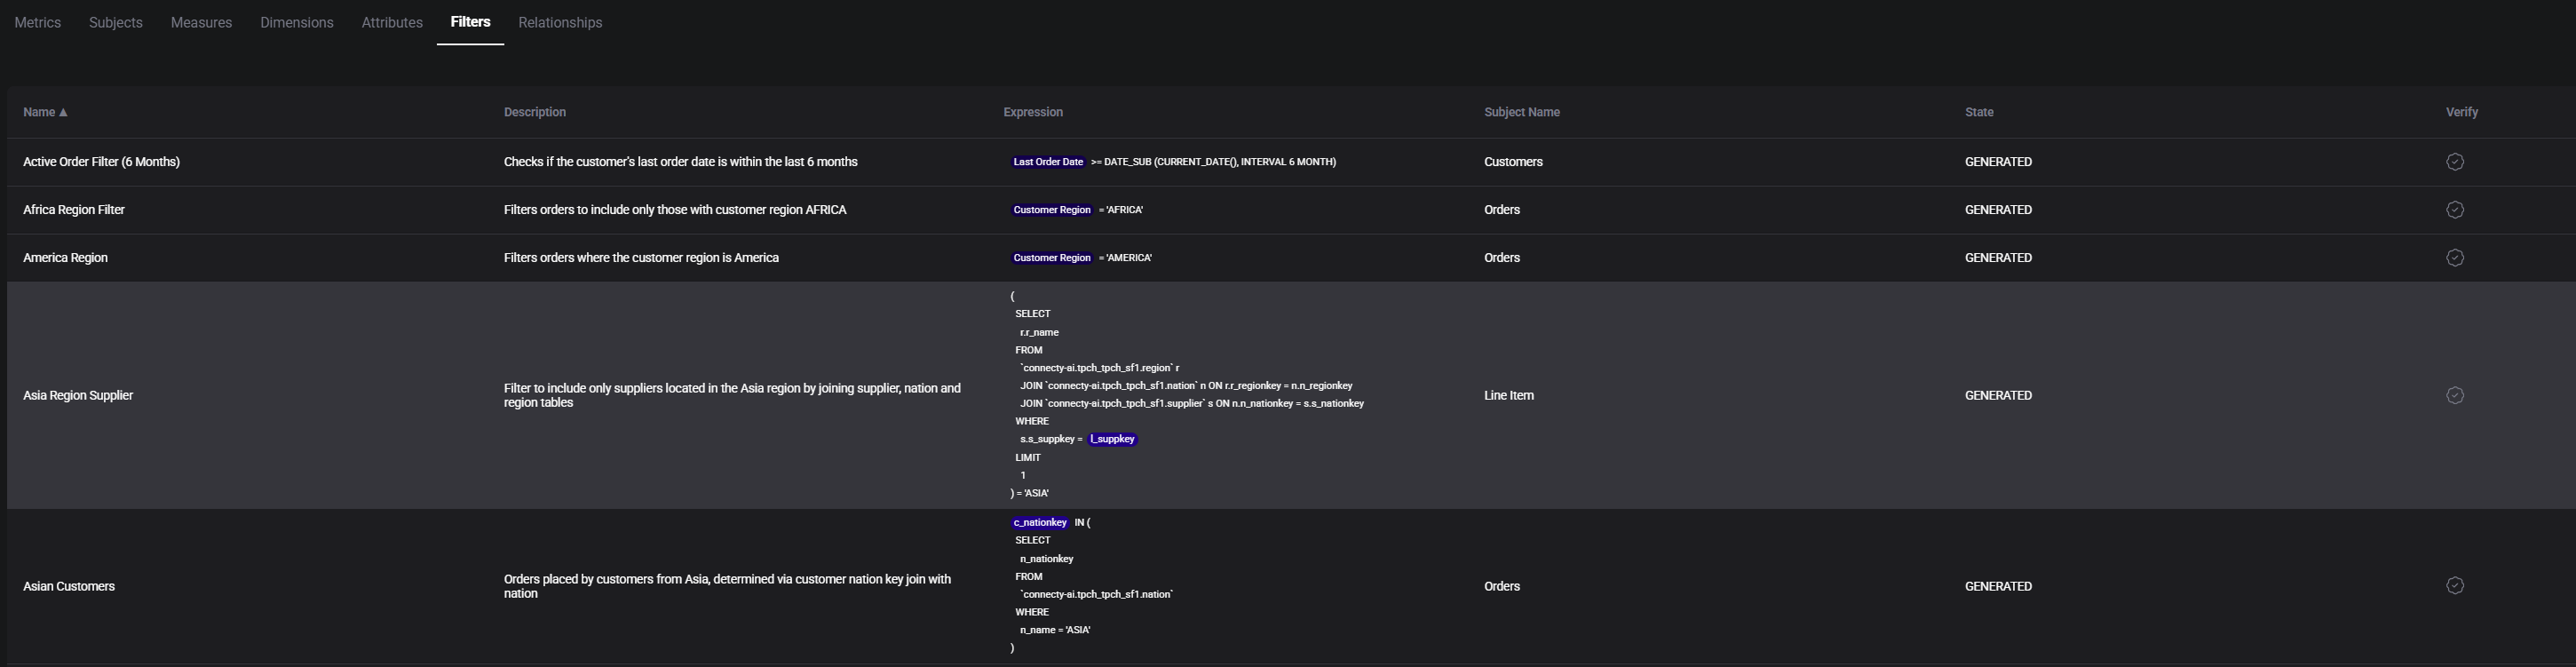Select the Asian Customers filter name
Screen dimensions: 2576x667
click(69, 586)
